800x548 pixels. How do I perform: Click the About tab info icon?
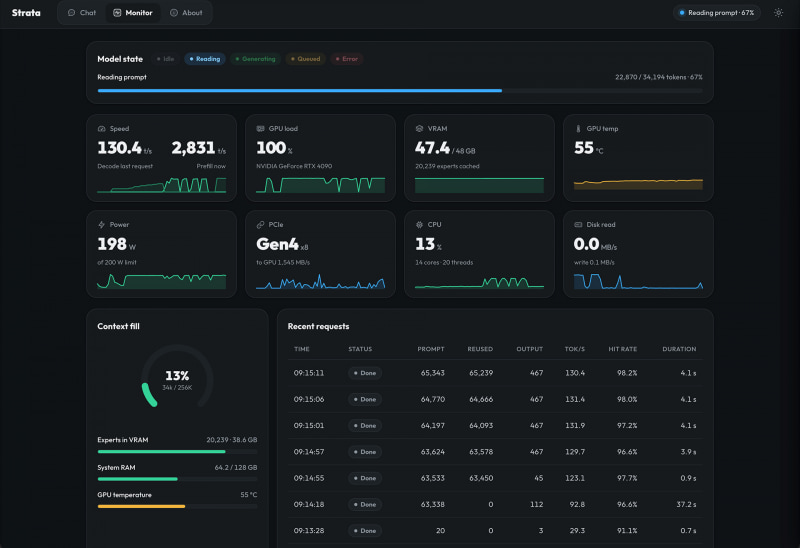[173, 13]
